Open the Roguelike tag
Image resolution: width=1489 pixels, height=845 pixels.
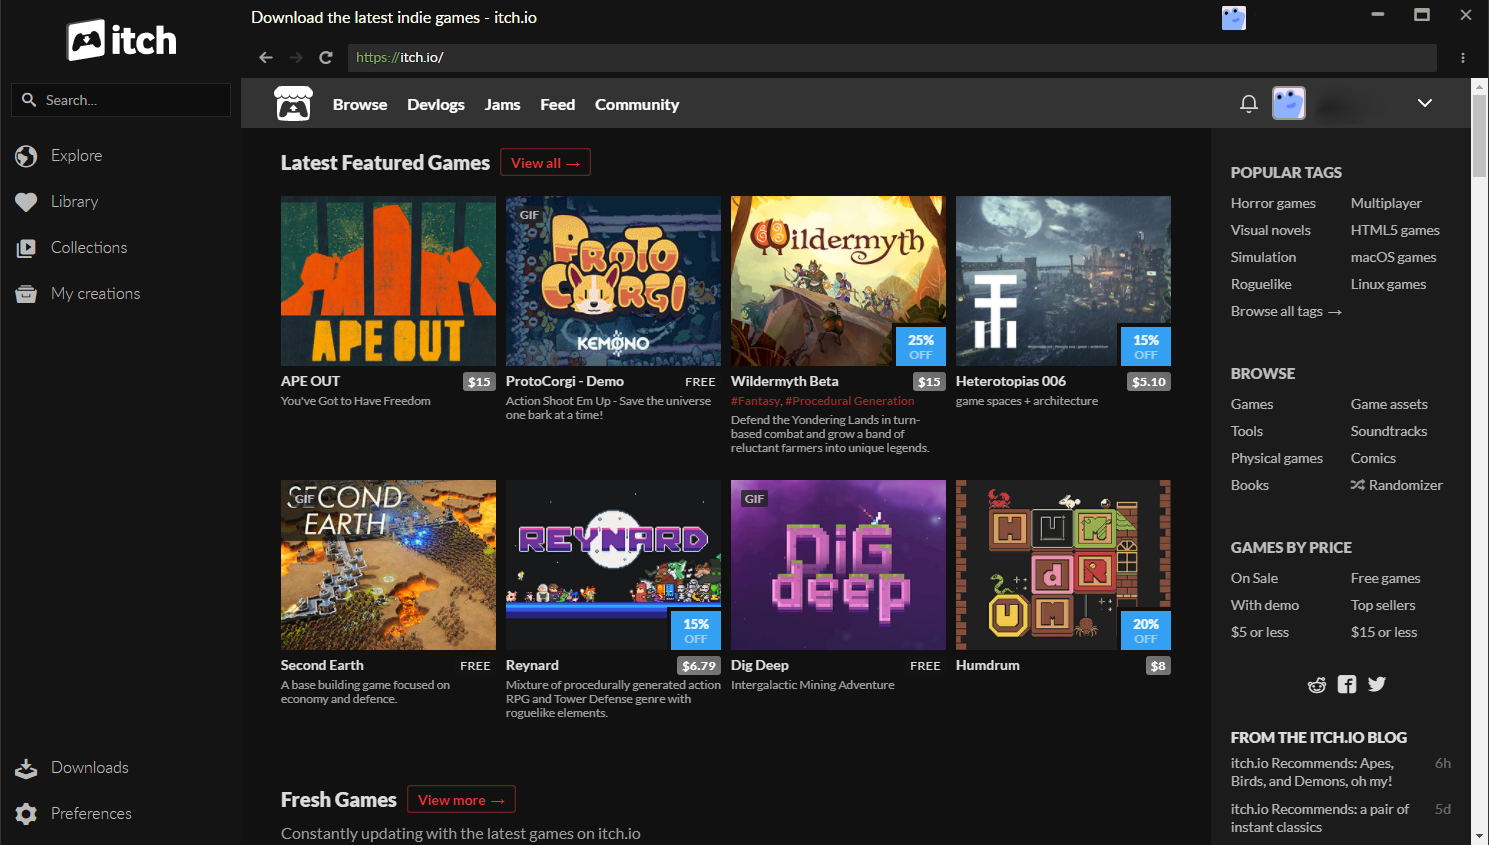point(1261,284)
